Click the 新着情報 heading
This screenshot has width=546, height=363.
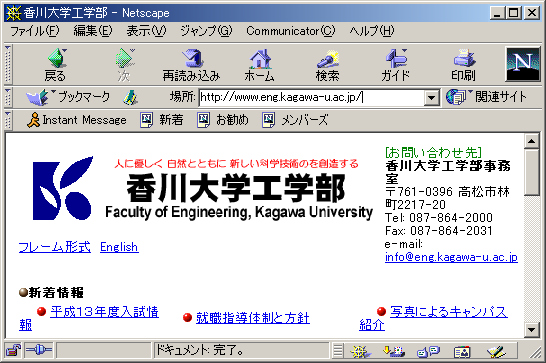click(56, 293)
